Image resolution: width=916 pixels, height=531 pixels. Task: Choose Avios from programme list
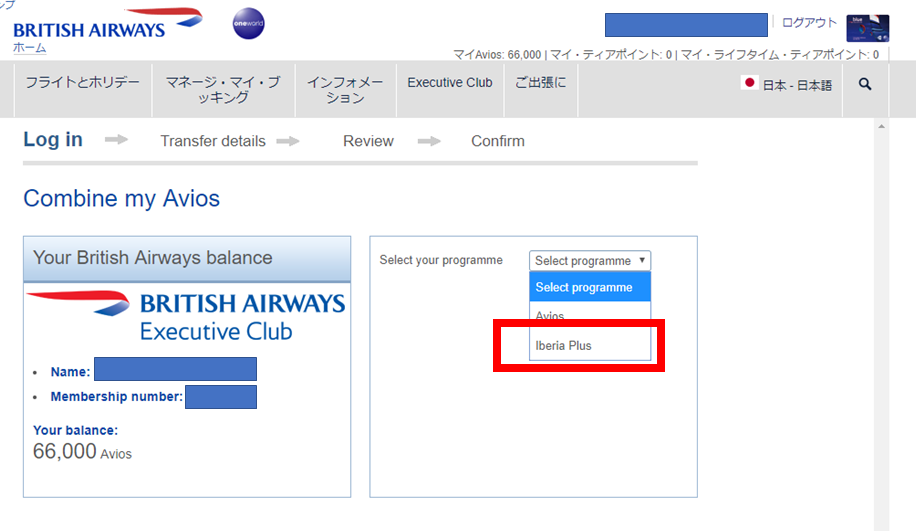point(590,315)
